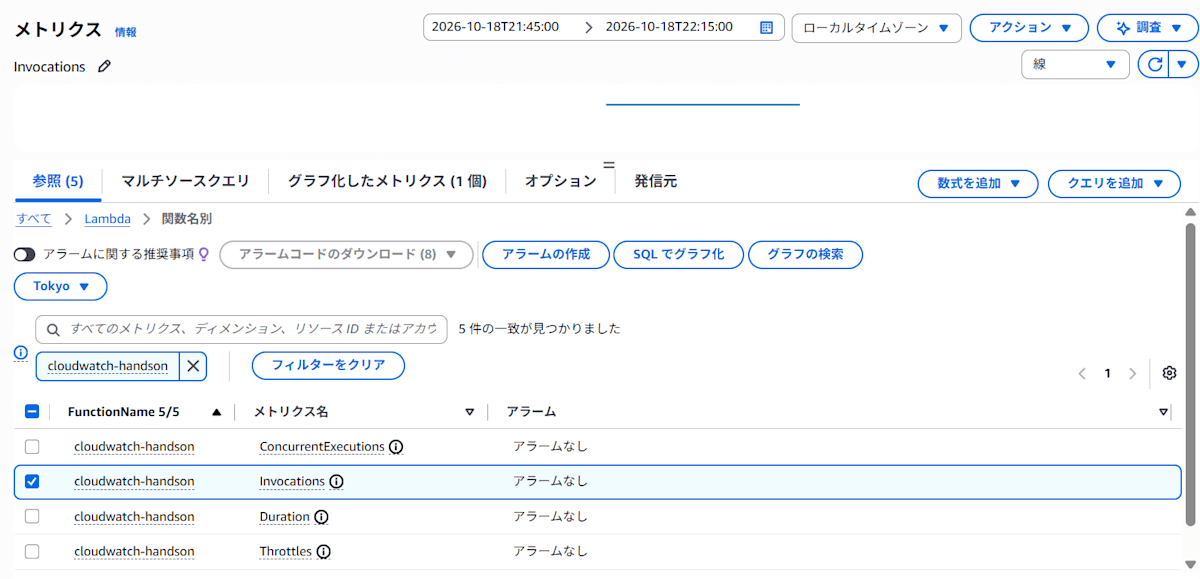The width and height of the screenshot is (1200, 579).
Task: Click cloudwatch-handson in ConcurrentExecutions row
Action: [134, 447]
